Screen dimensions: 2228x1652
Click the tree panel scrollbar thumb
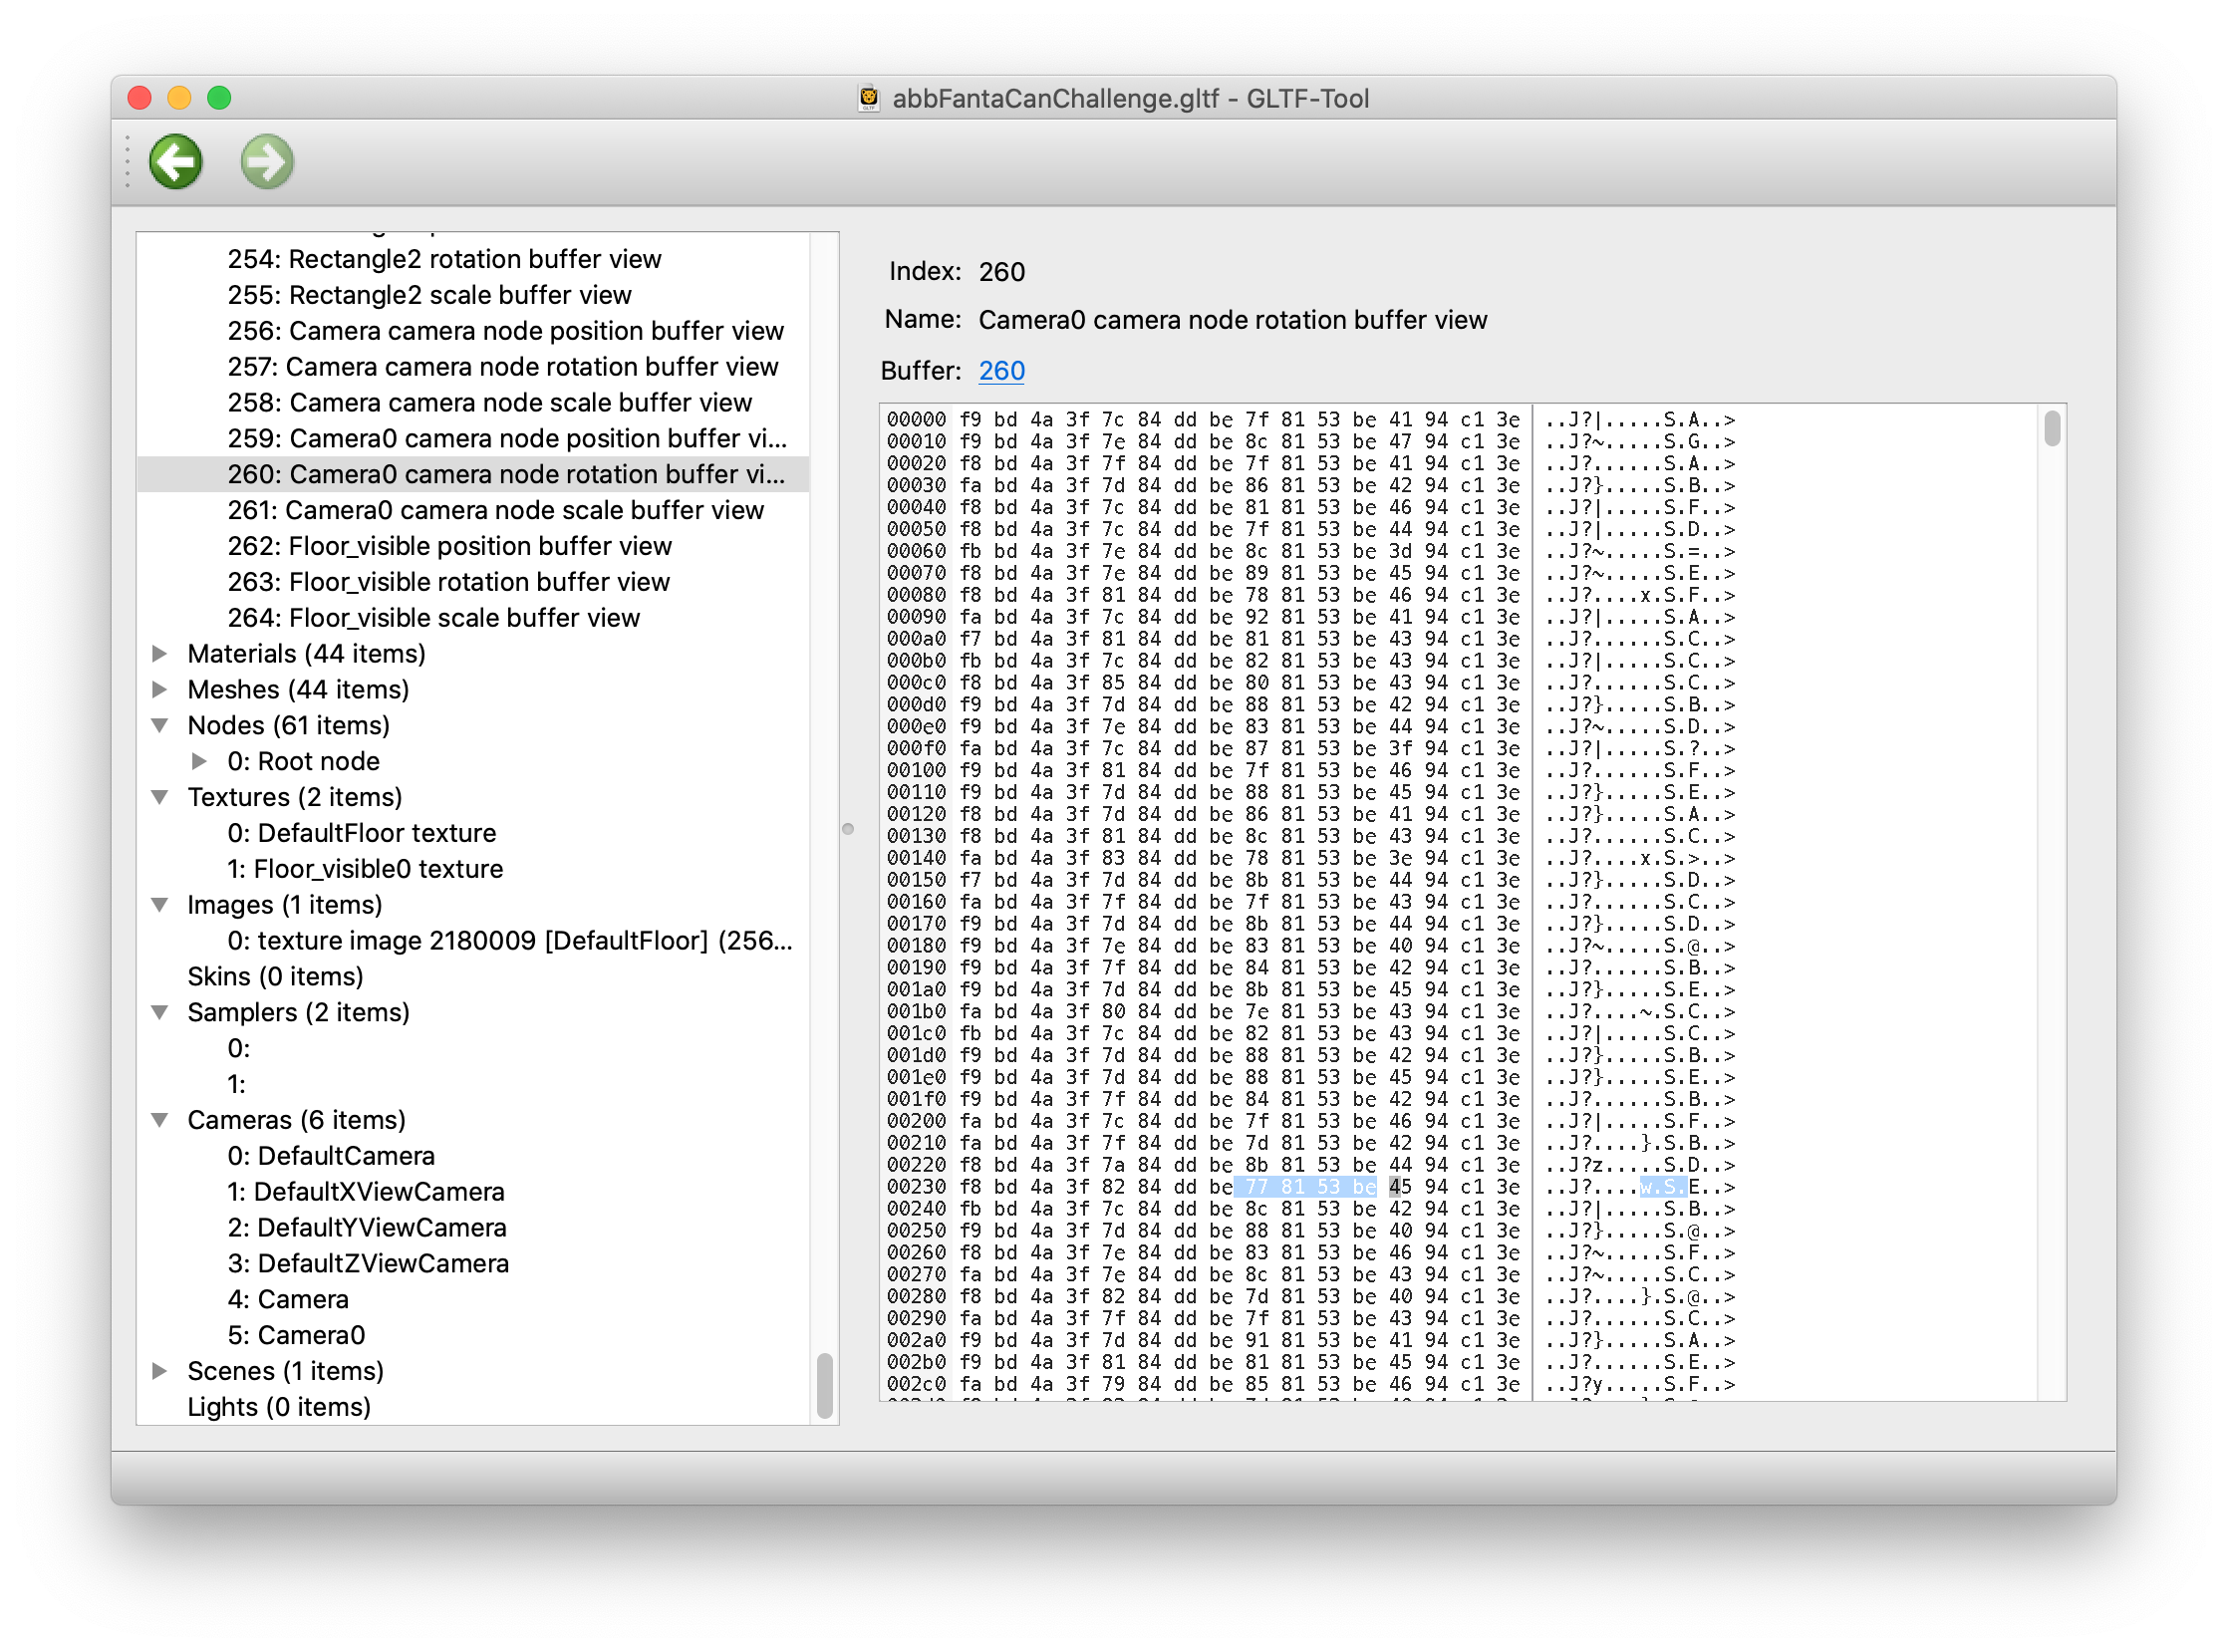824,1386
